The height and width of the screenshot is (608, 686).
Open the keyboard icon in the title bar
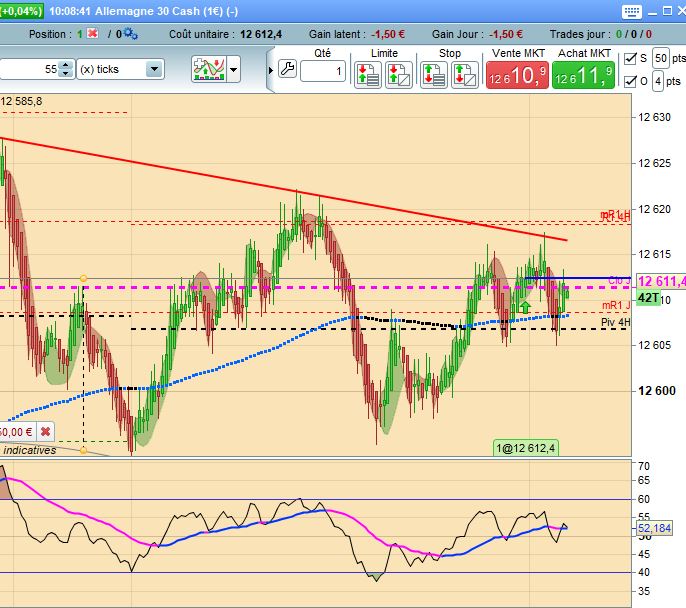coord(631,11)
